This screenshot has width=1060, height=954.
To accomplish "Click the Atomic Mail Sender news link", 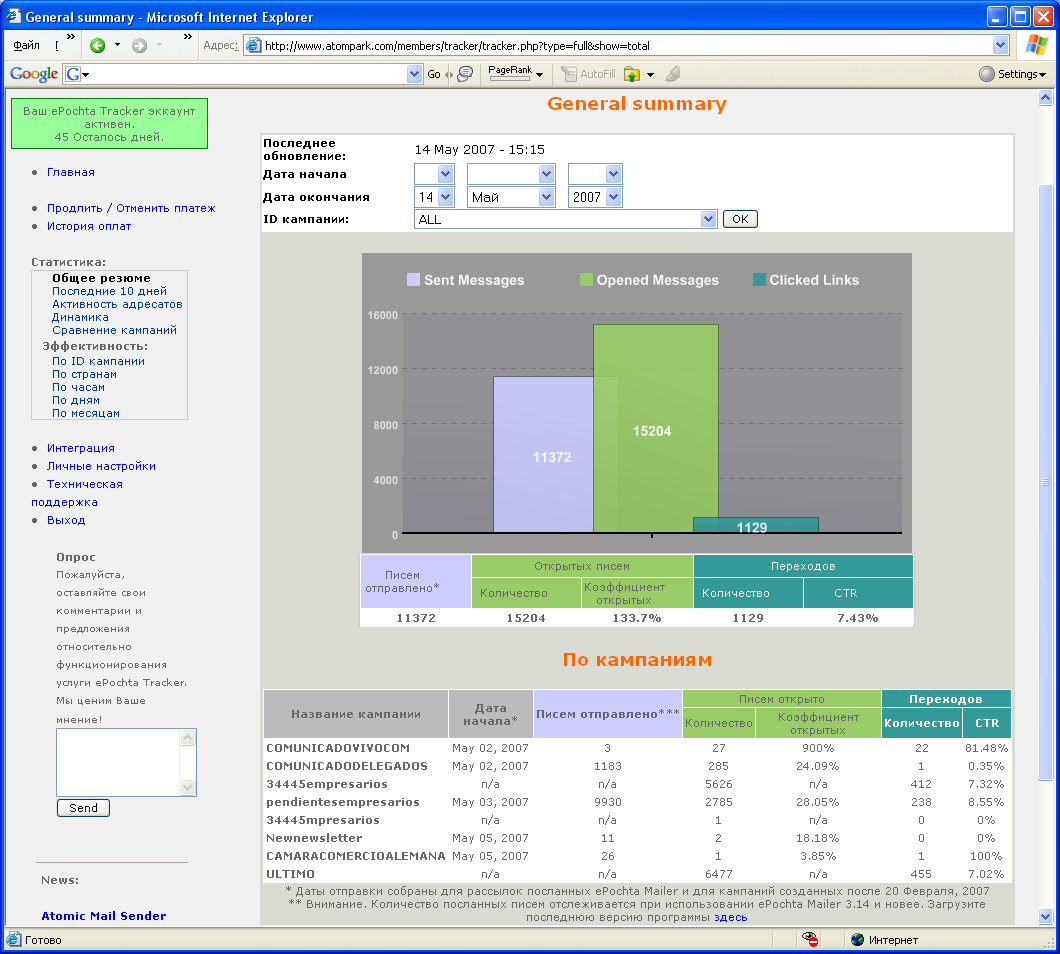I will tap(103, 916).
